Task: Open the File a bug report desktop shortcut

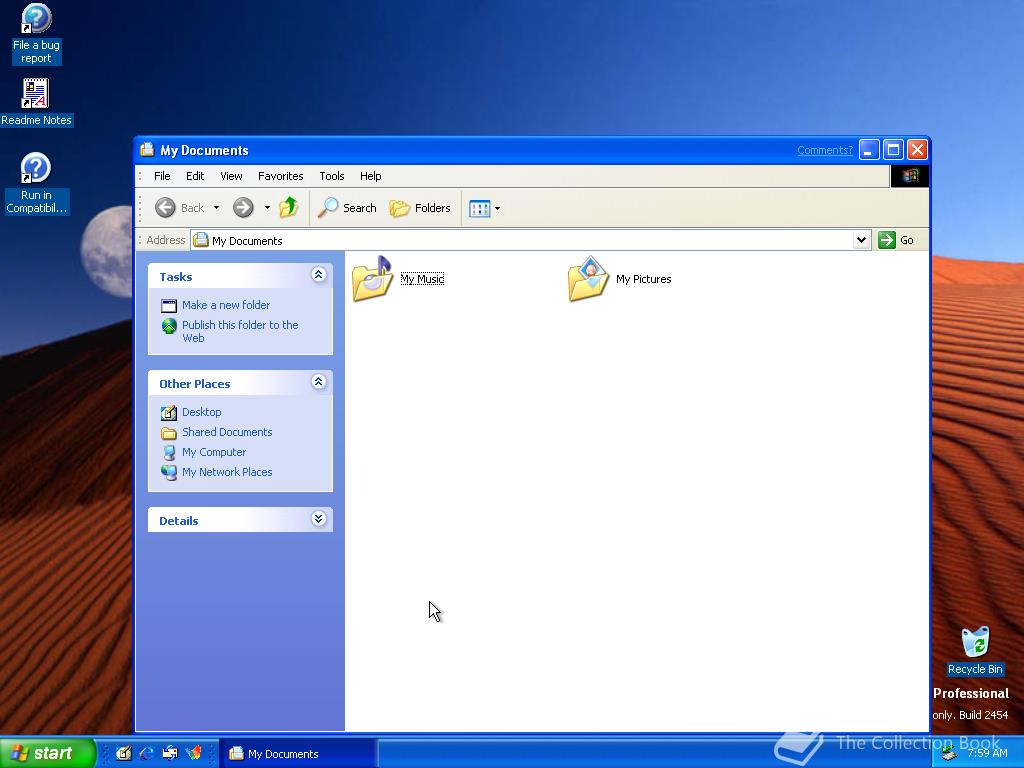Action: point(36,34)
